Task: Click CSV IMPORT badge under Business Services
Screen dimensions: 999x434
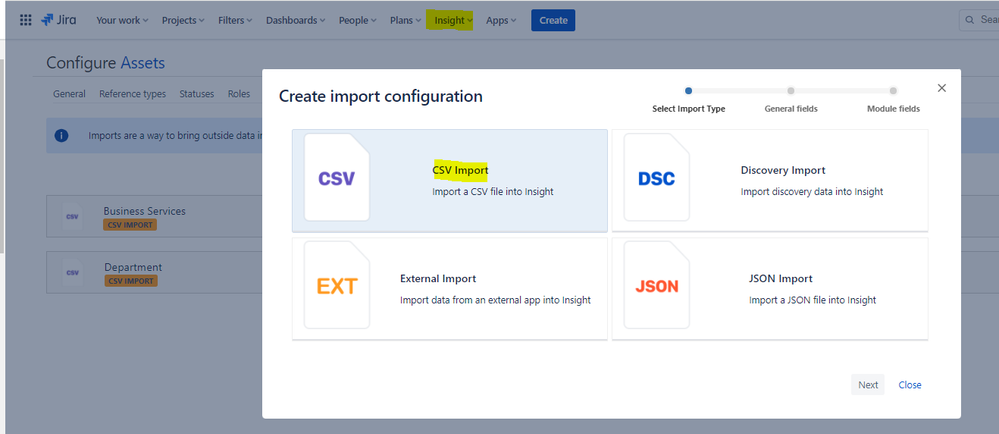Action: 130,224
